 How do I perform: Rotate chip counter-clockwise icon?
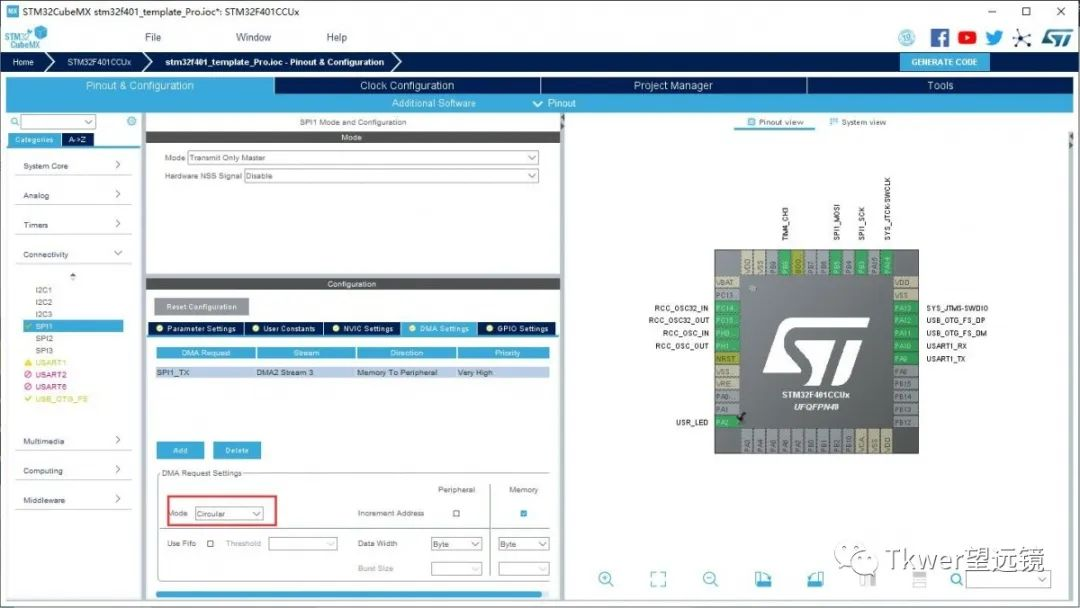[815, 579]
